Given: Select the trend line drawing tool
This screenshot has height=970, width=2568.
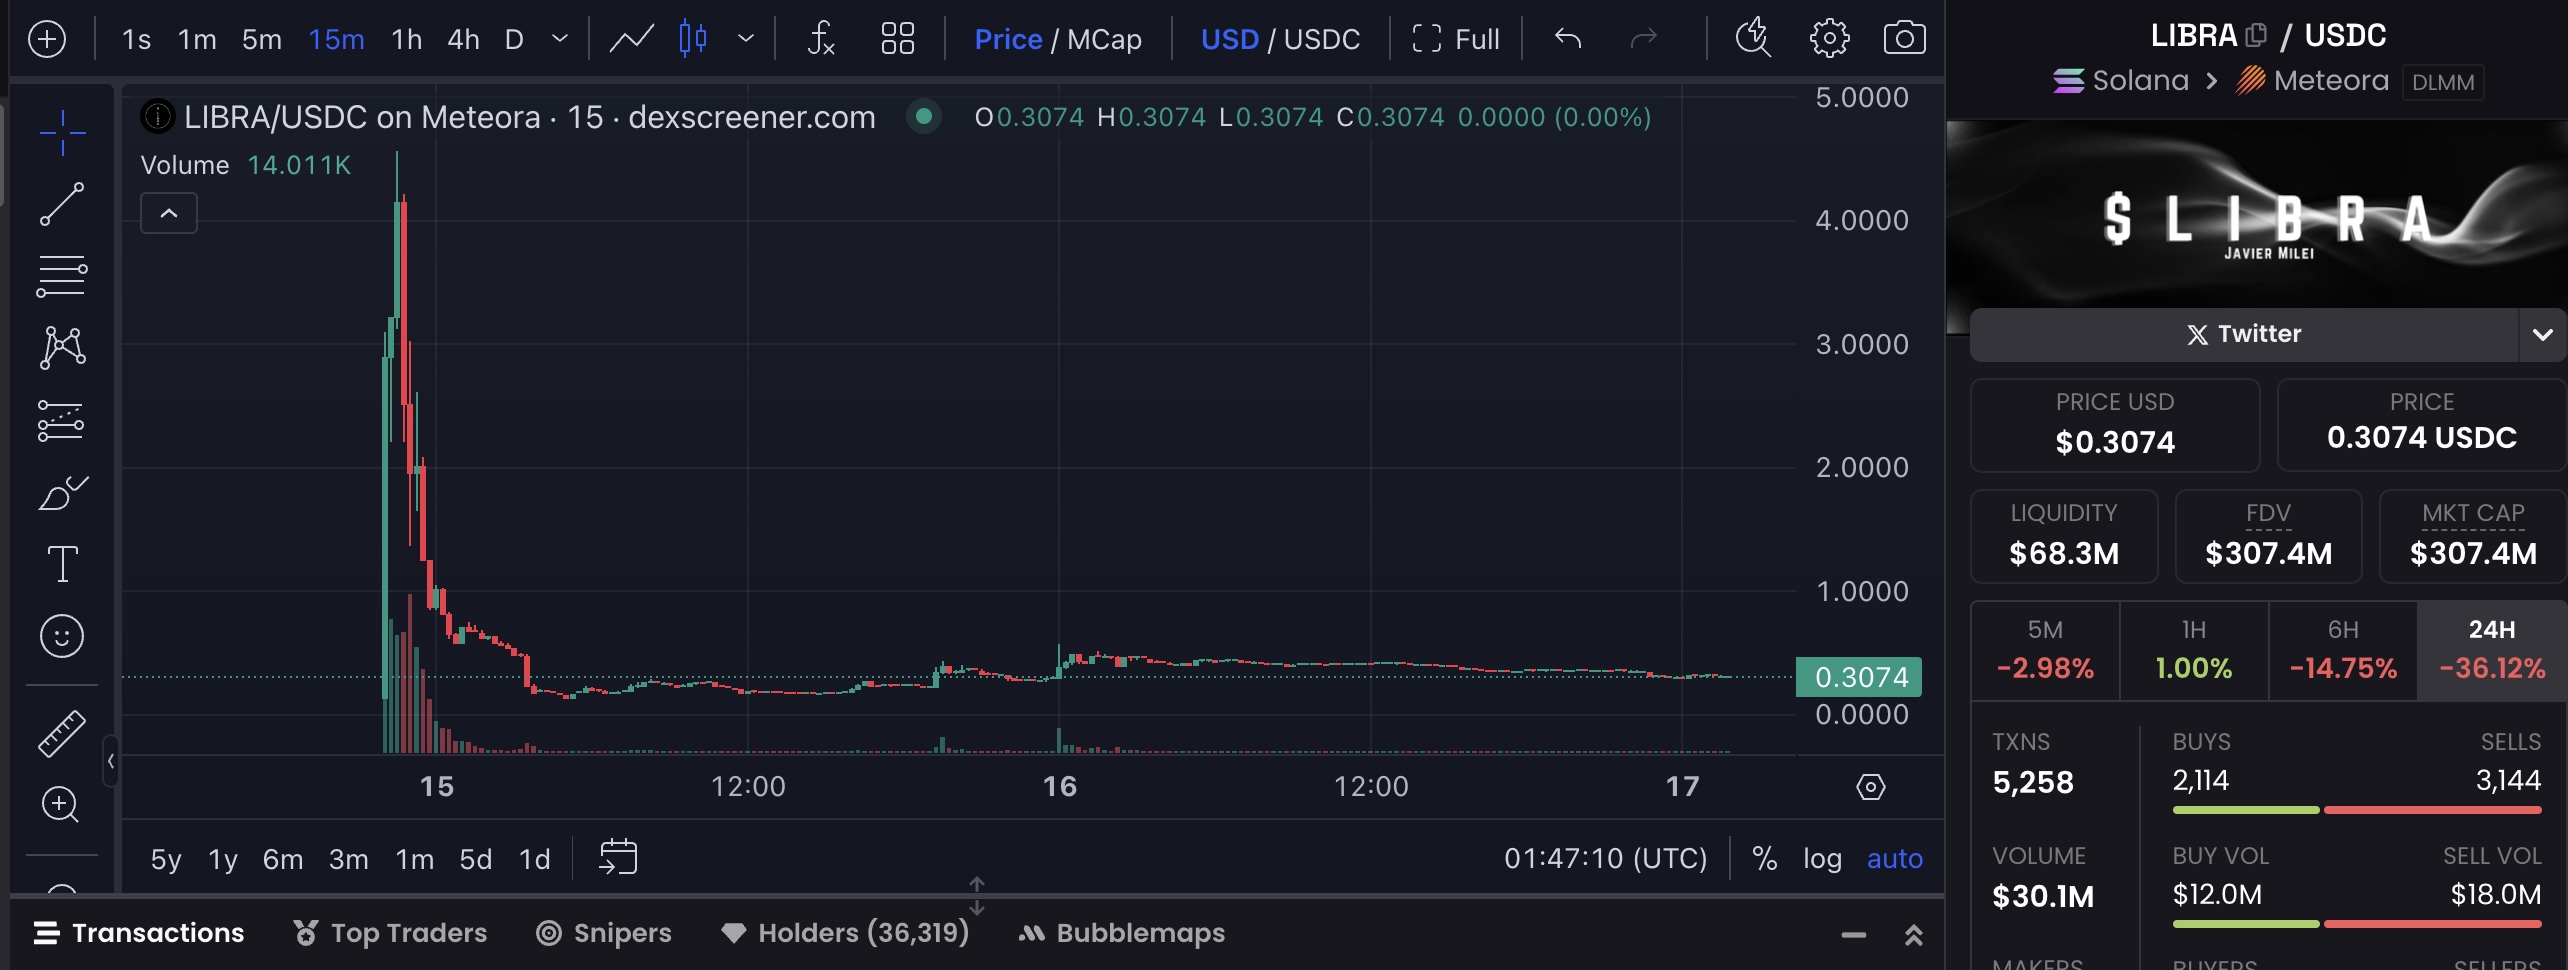Looking at the screenshot, I should [x=62, y=204].
